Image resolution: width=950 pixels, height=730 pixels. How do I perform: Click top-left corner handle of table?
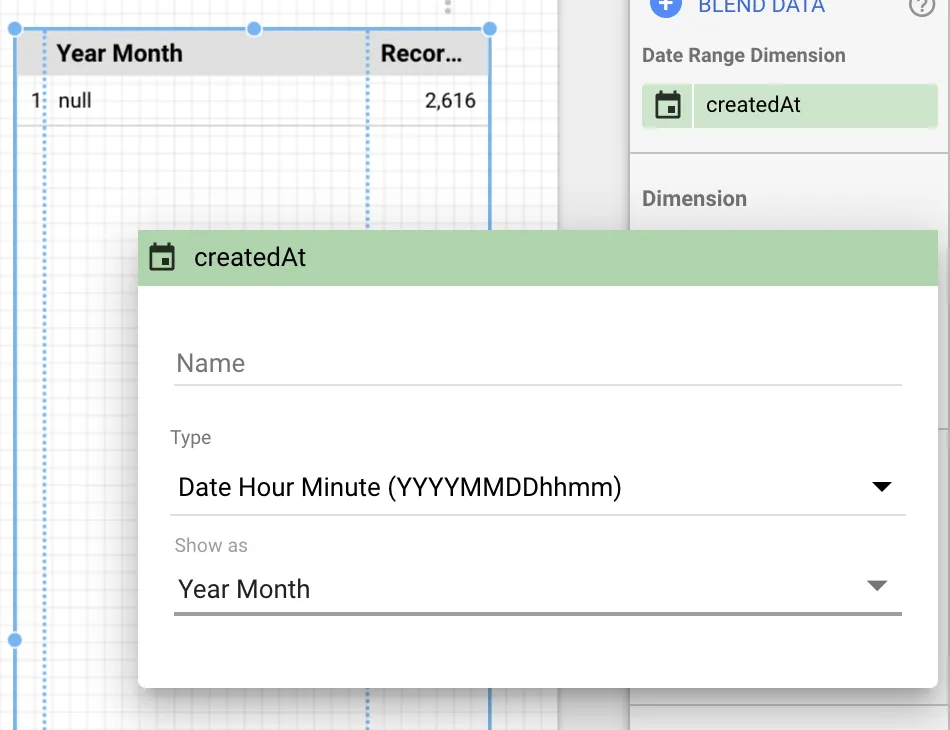tap(15, 28)
